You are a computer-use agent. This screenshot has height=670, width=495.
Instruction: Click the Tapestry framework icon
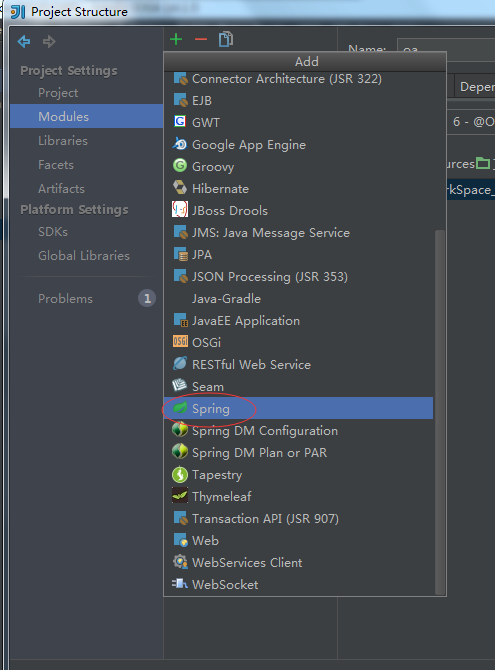pos(180,474)
